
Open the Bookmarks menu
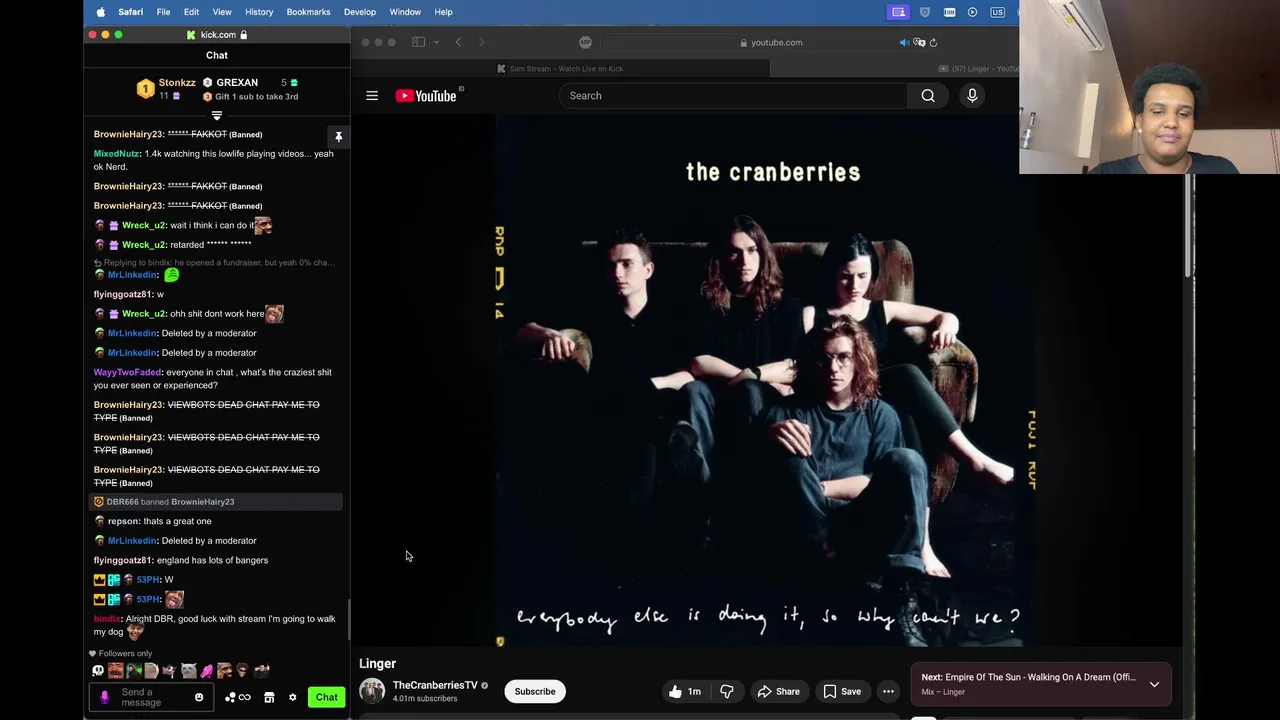point(308,12)
